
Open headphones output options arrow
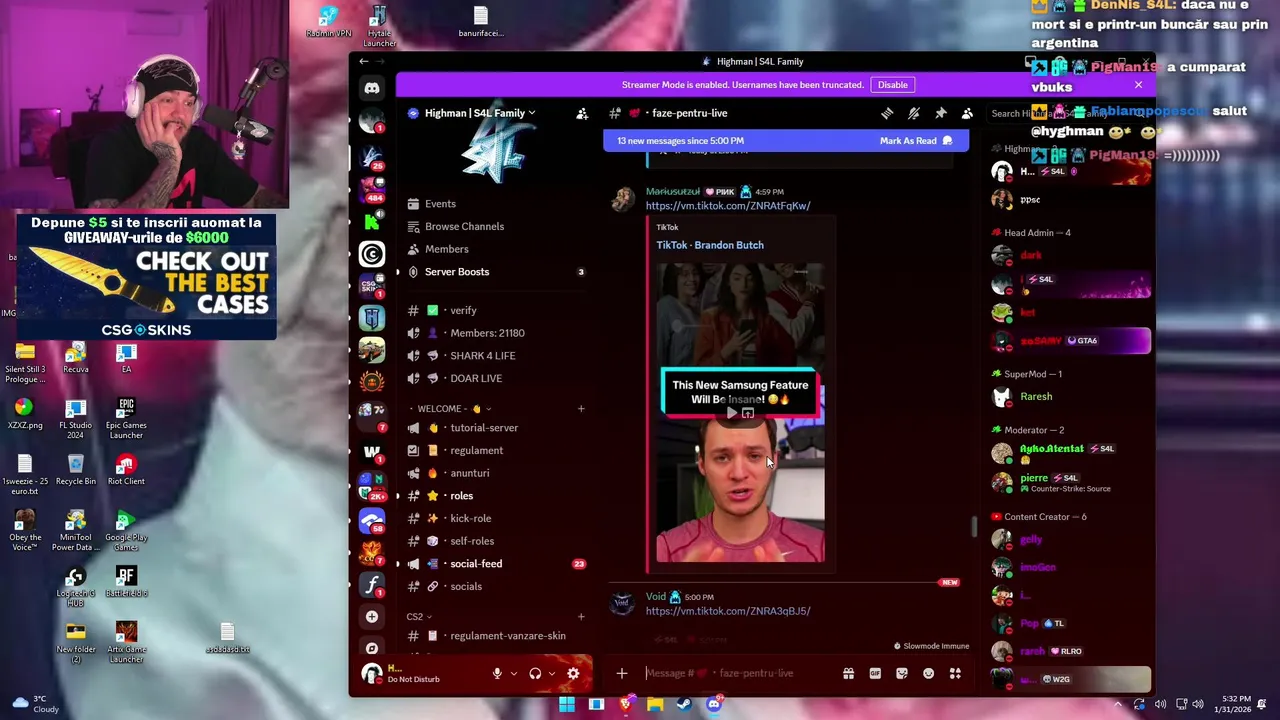tap(551, 674)
